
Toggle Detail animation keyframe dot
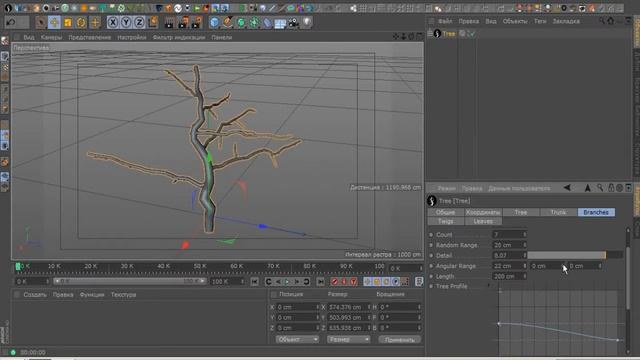(431, 256)
